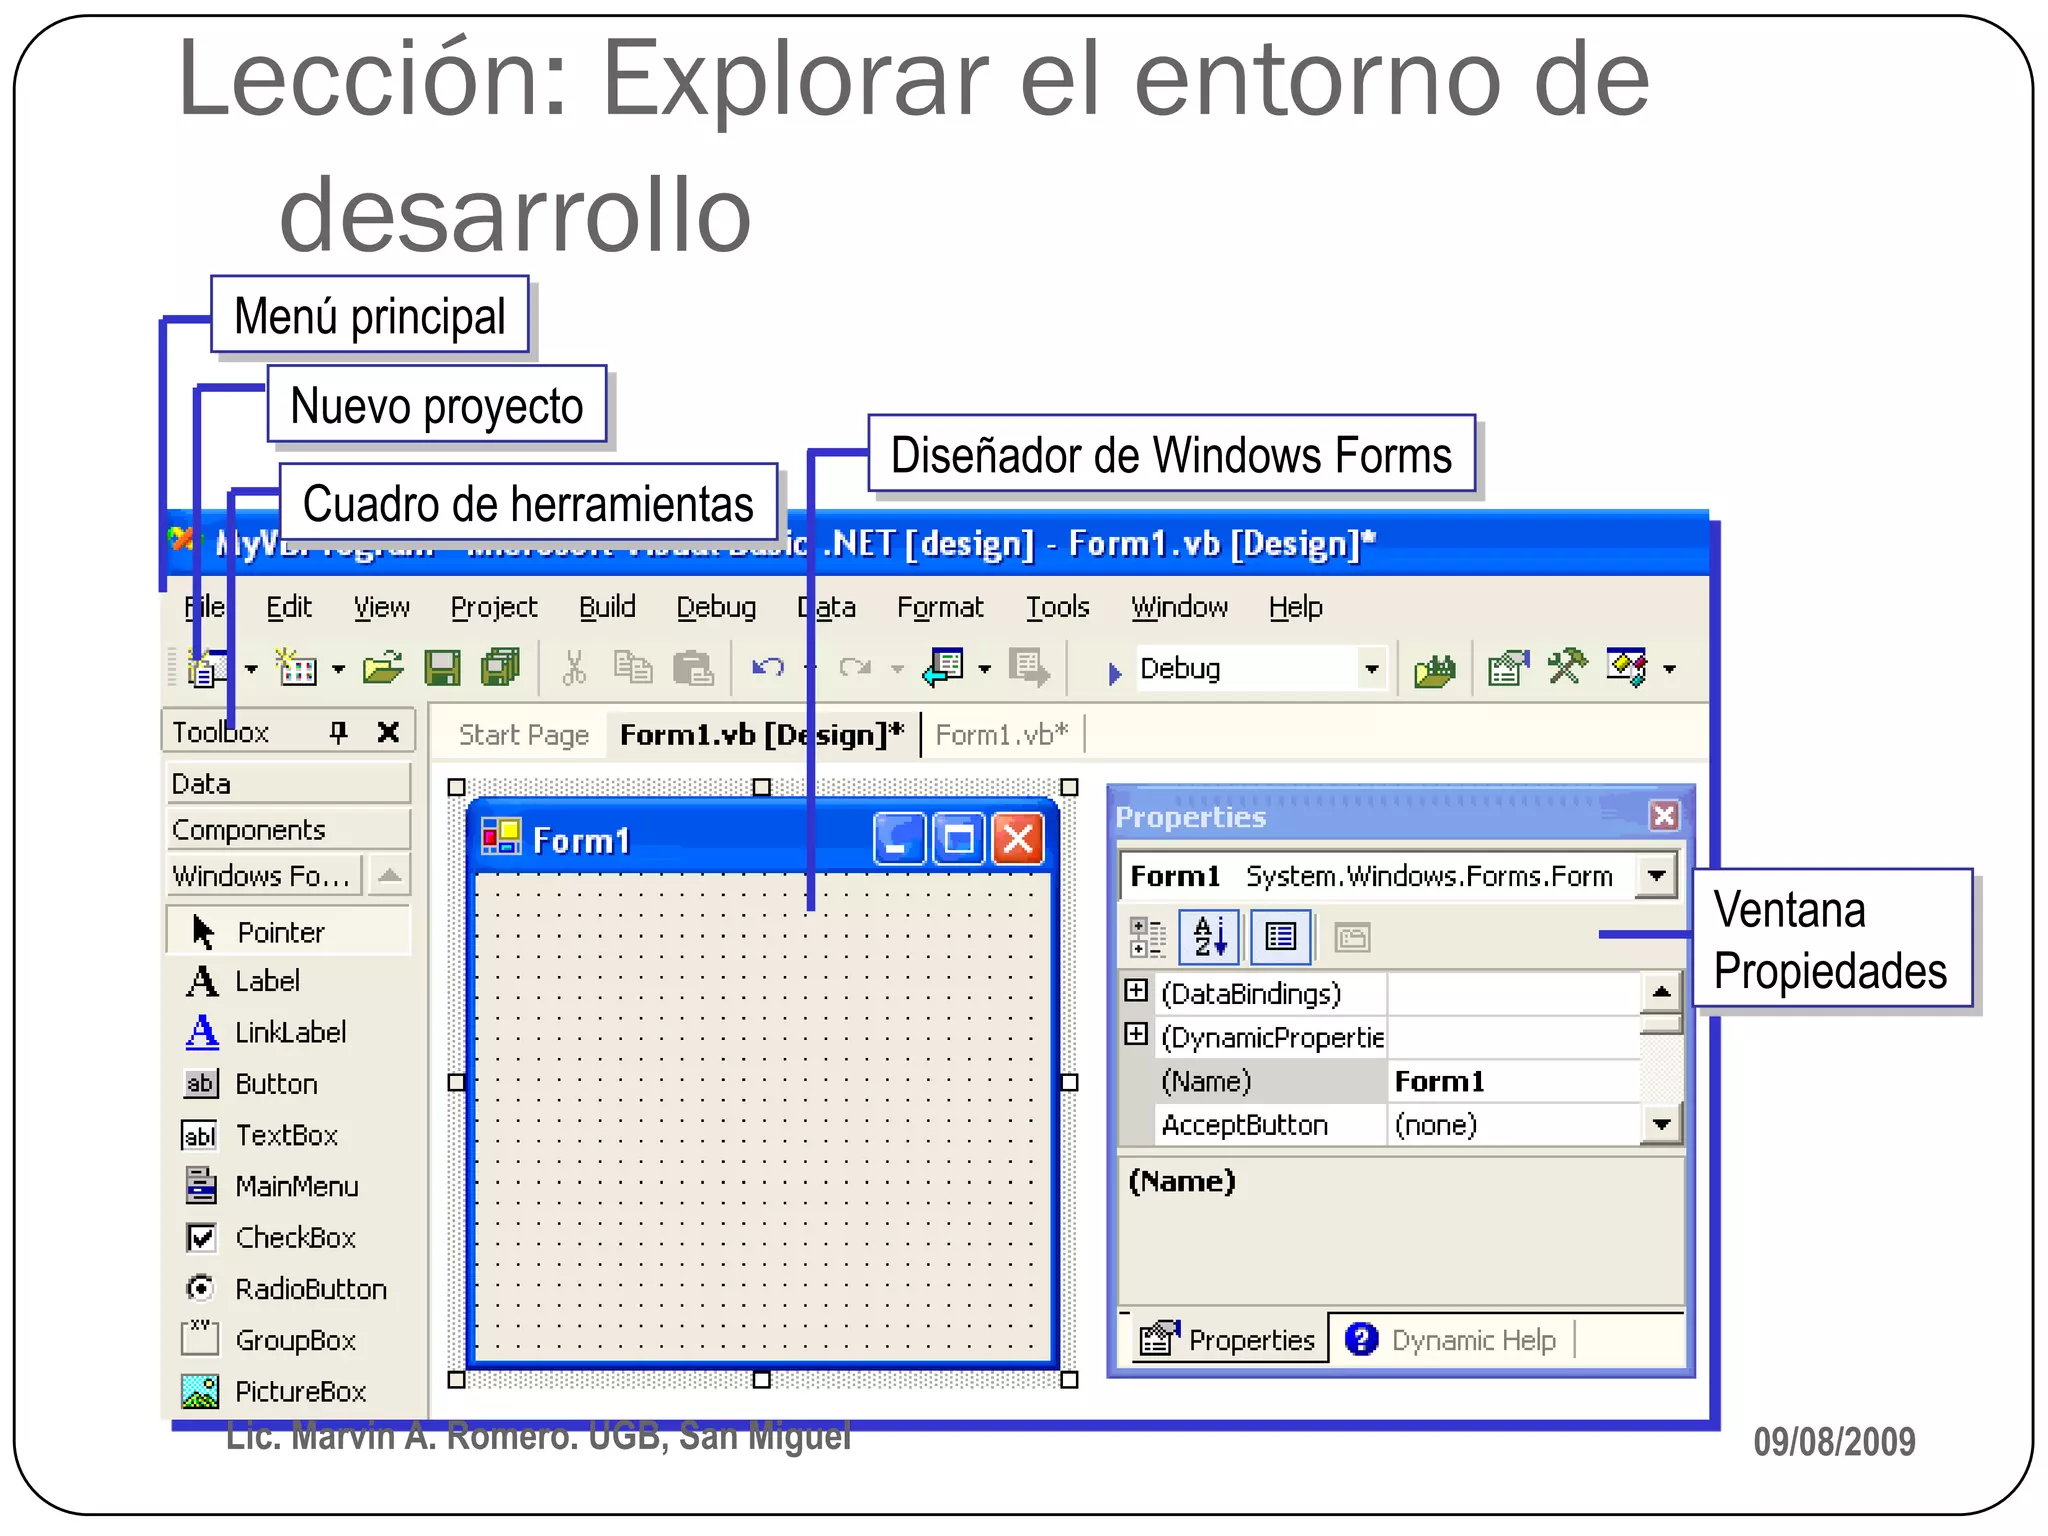
Task: Click the Properties Window toolbar icon
Action: (x=1508, y=667)
